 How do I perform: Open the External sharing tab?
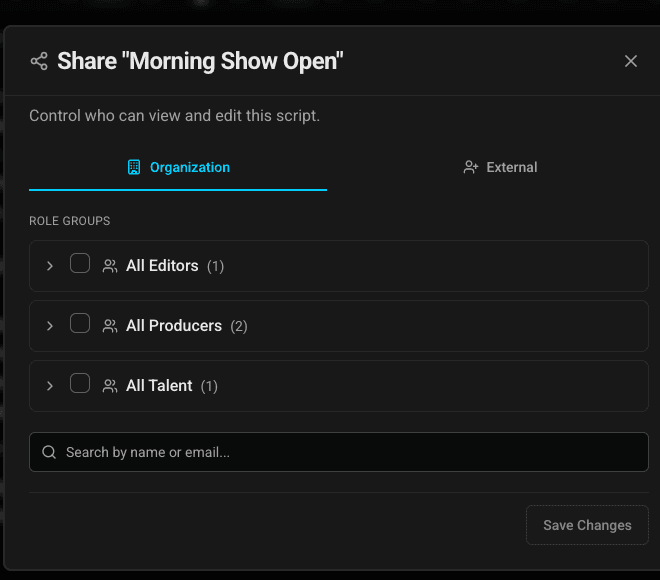tap(501, 167)
